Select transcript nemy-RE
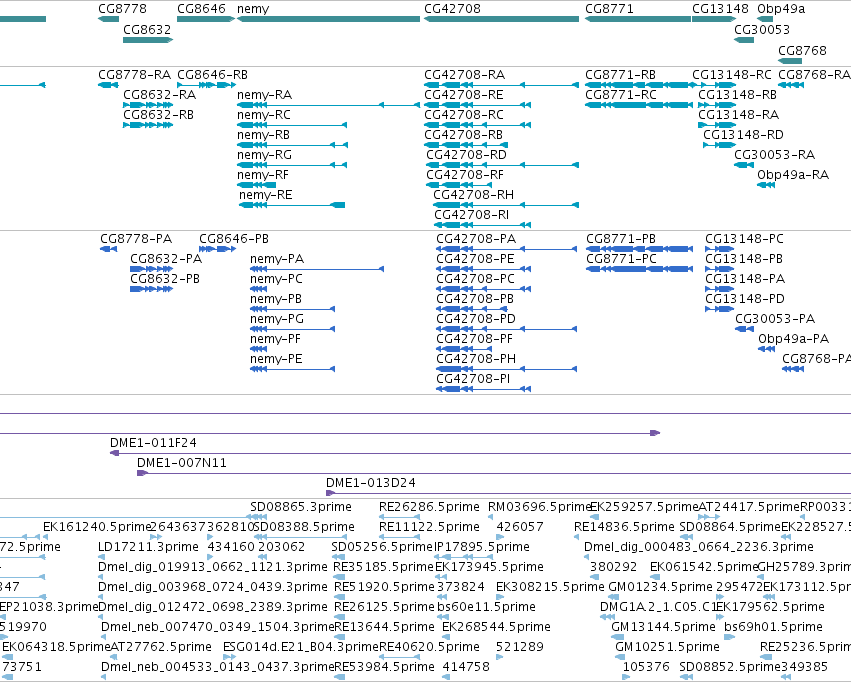This screenshot has width=851, height=682. 292,205
